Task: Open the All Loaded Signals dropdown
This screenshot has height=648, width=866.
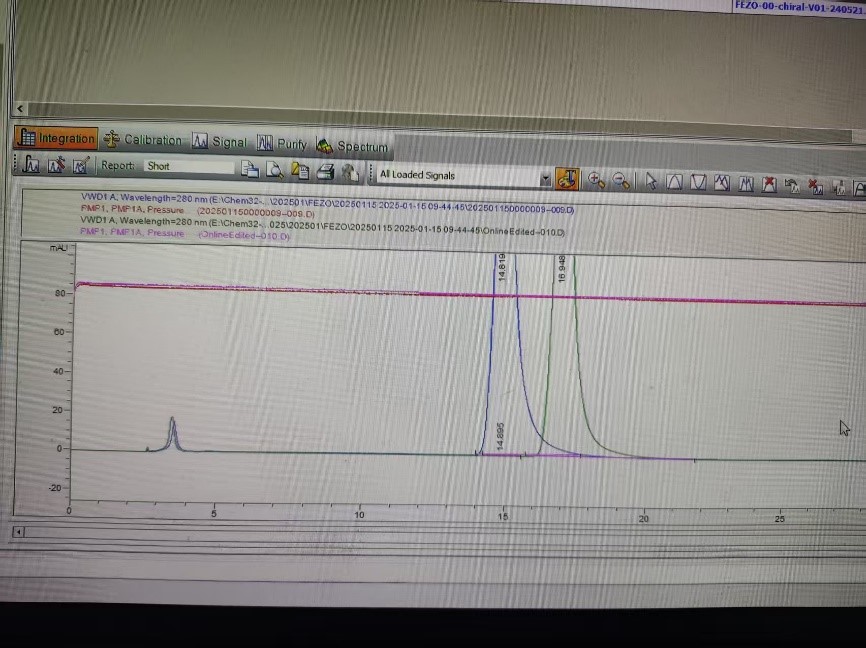Action: [545, 178]
